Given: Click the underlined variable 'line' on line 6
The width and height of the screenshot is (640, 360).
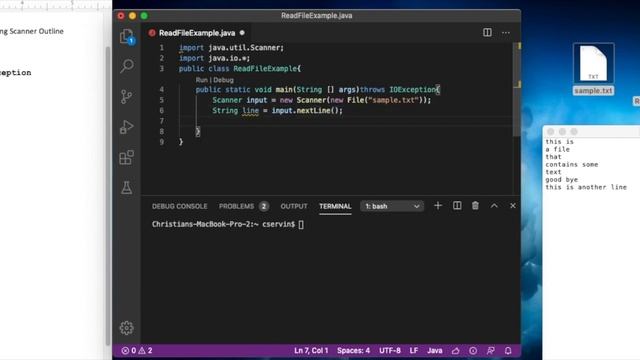Looking at the screenshot, I should (x=250, y=111).
